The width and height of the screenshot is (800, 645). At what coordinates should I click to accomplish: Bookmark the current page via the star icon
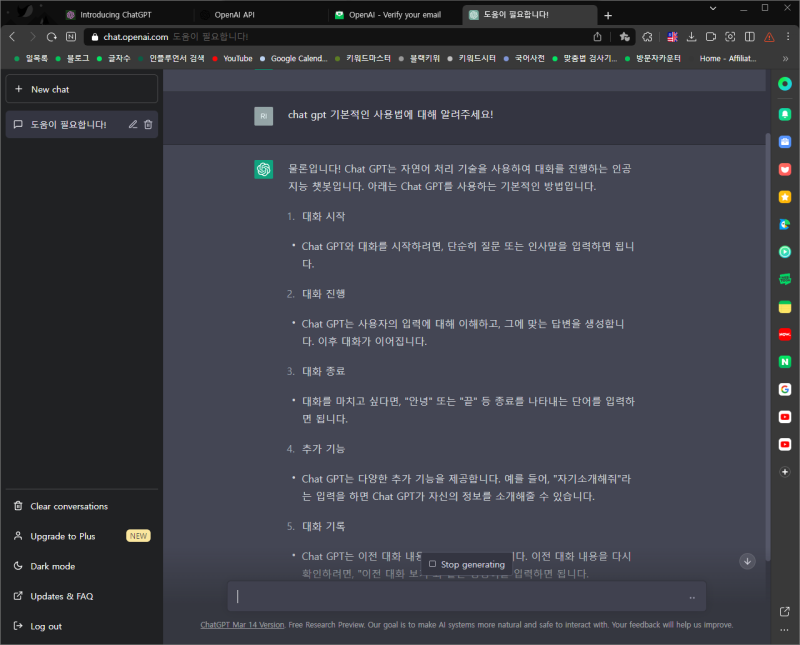tap(625, 34)
